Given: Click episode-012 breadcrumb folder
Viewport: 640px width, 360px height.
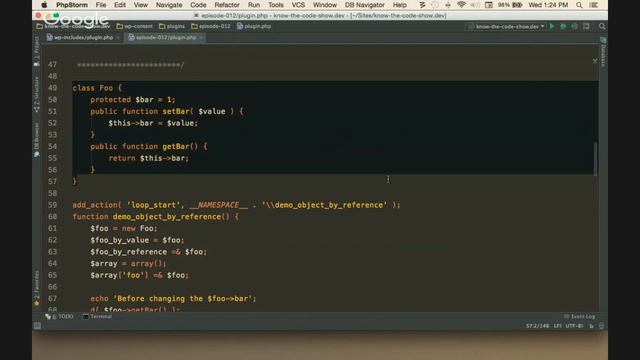Looking at the screenshot, I should click(x=211, y=26).
